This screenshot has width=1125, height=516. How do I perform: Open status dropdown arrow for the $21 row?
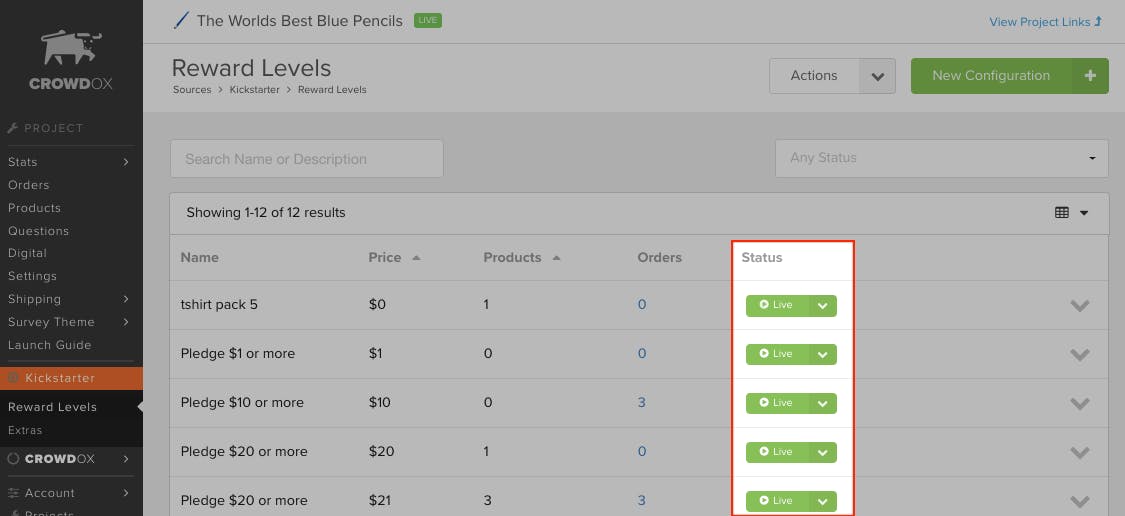coord(823,501)
